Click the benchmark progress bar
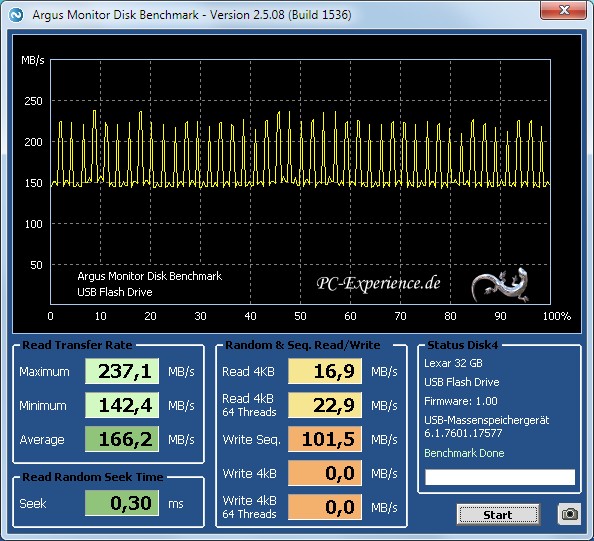Viewport: 594px width, 541px height. [500, 477]
